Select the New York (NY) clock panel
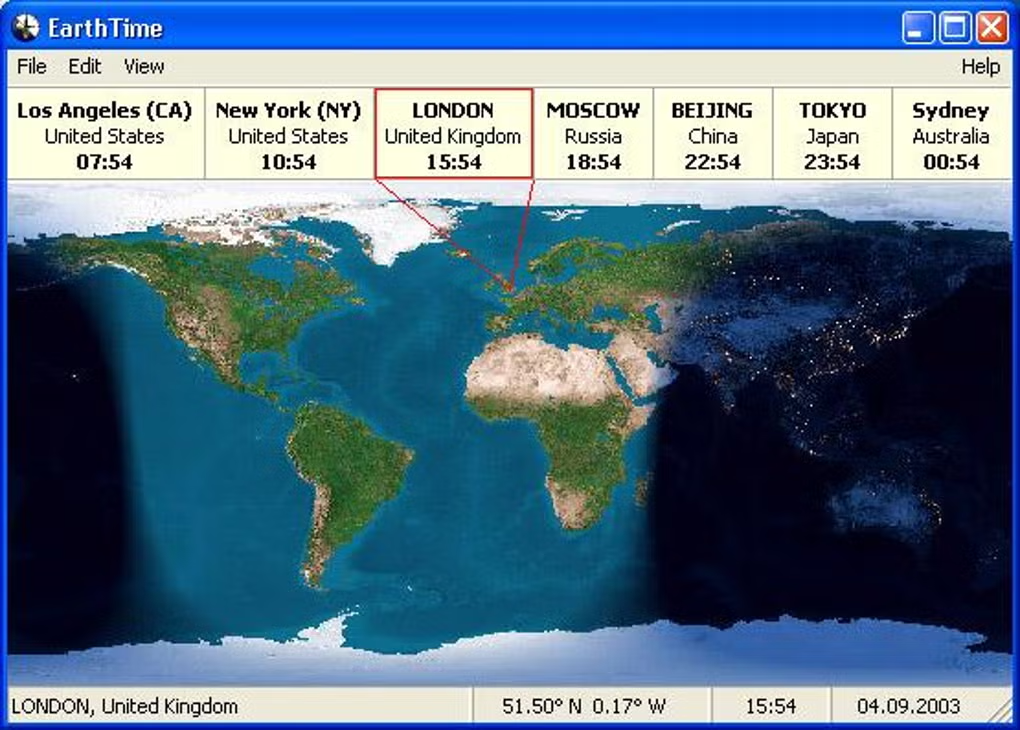The width and height of the screenshot is (1020, 730). pos(289,134)
